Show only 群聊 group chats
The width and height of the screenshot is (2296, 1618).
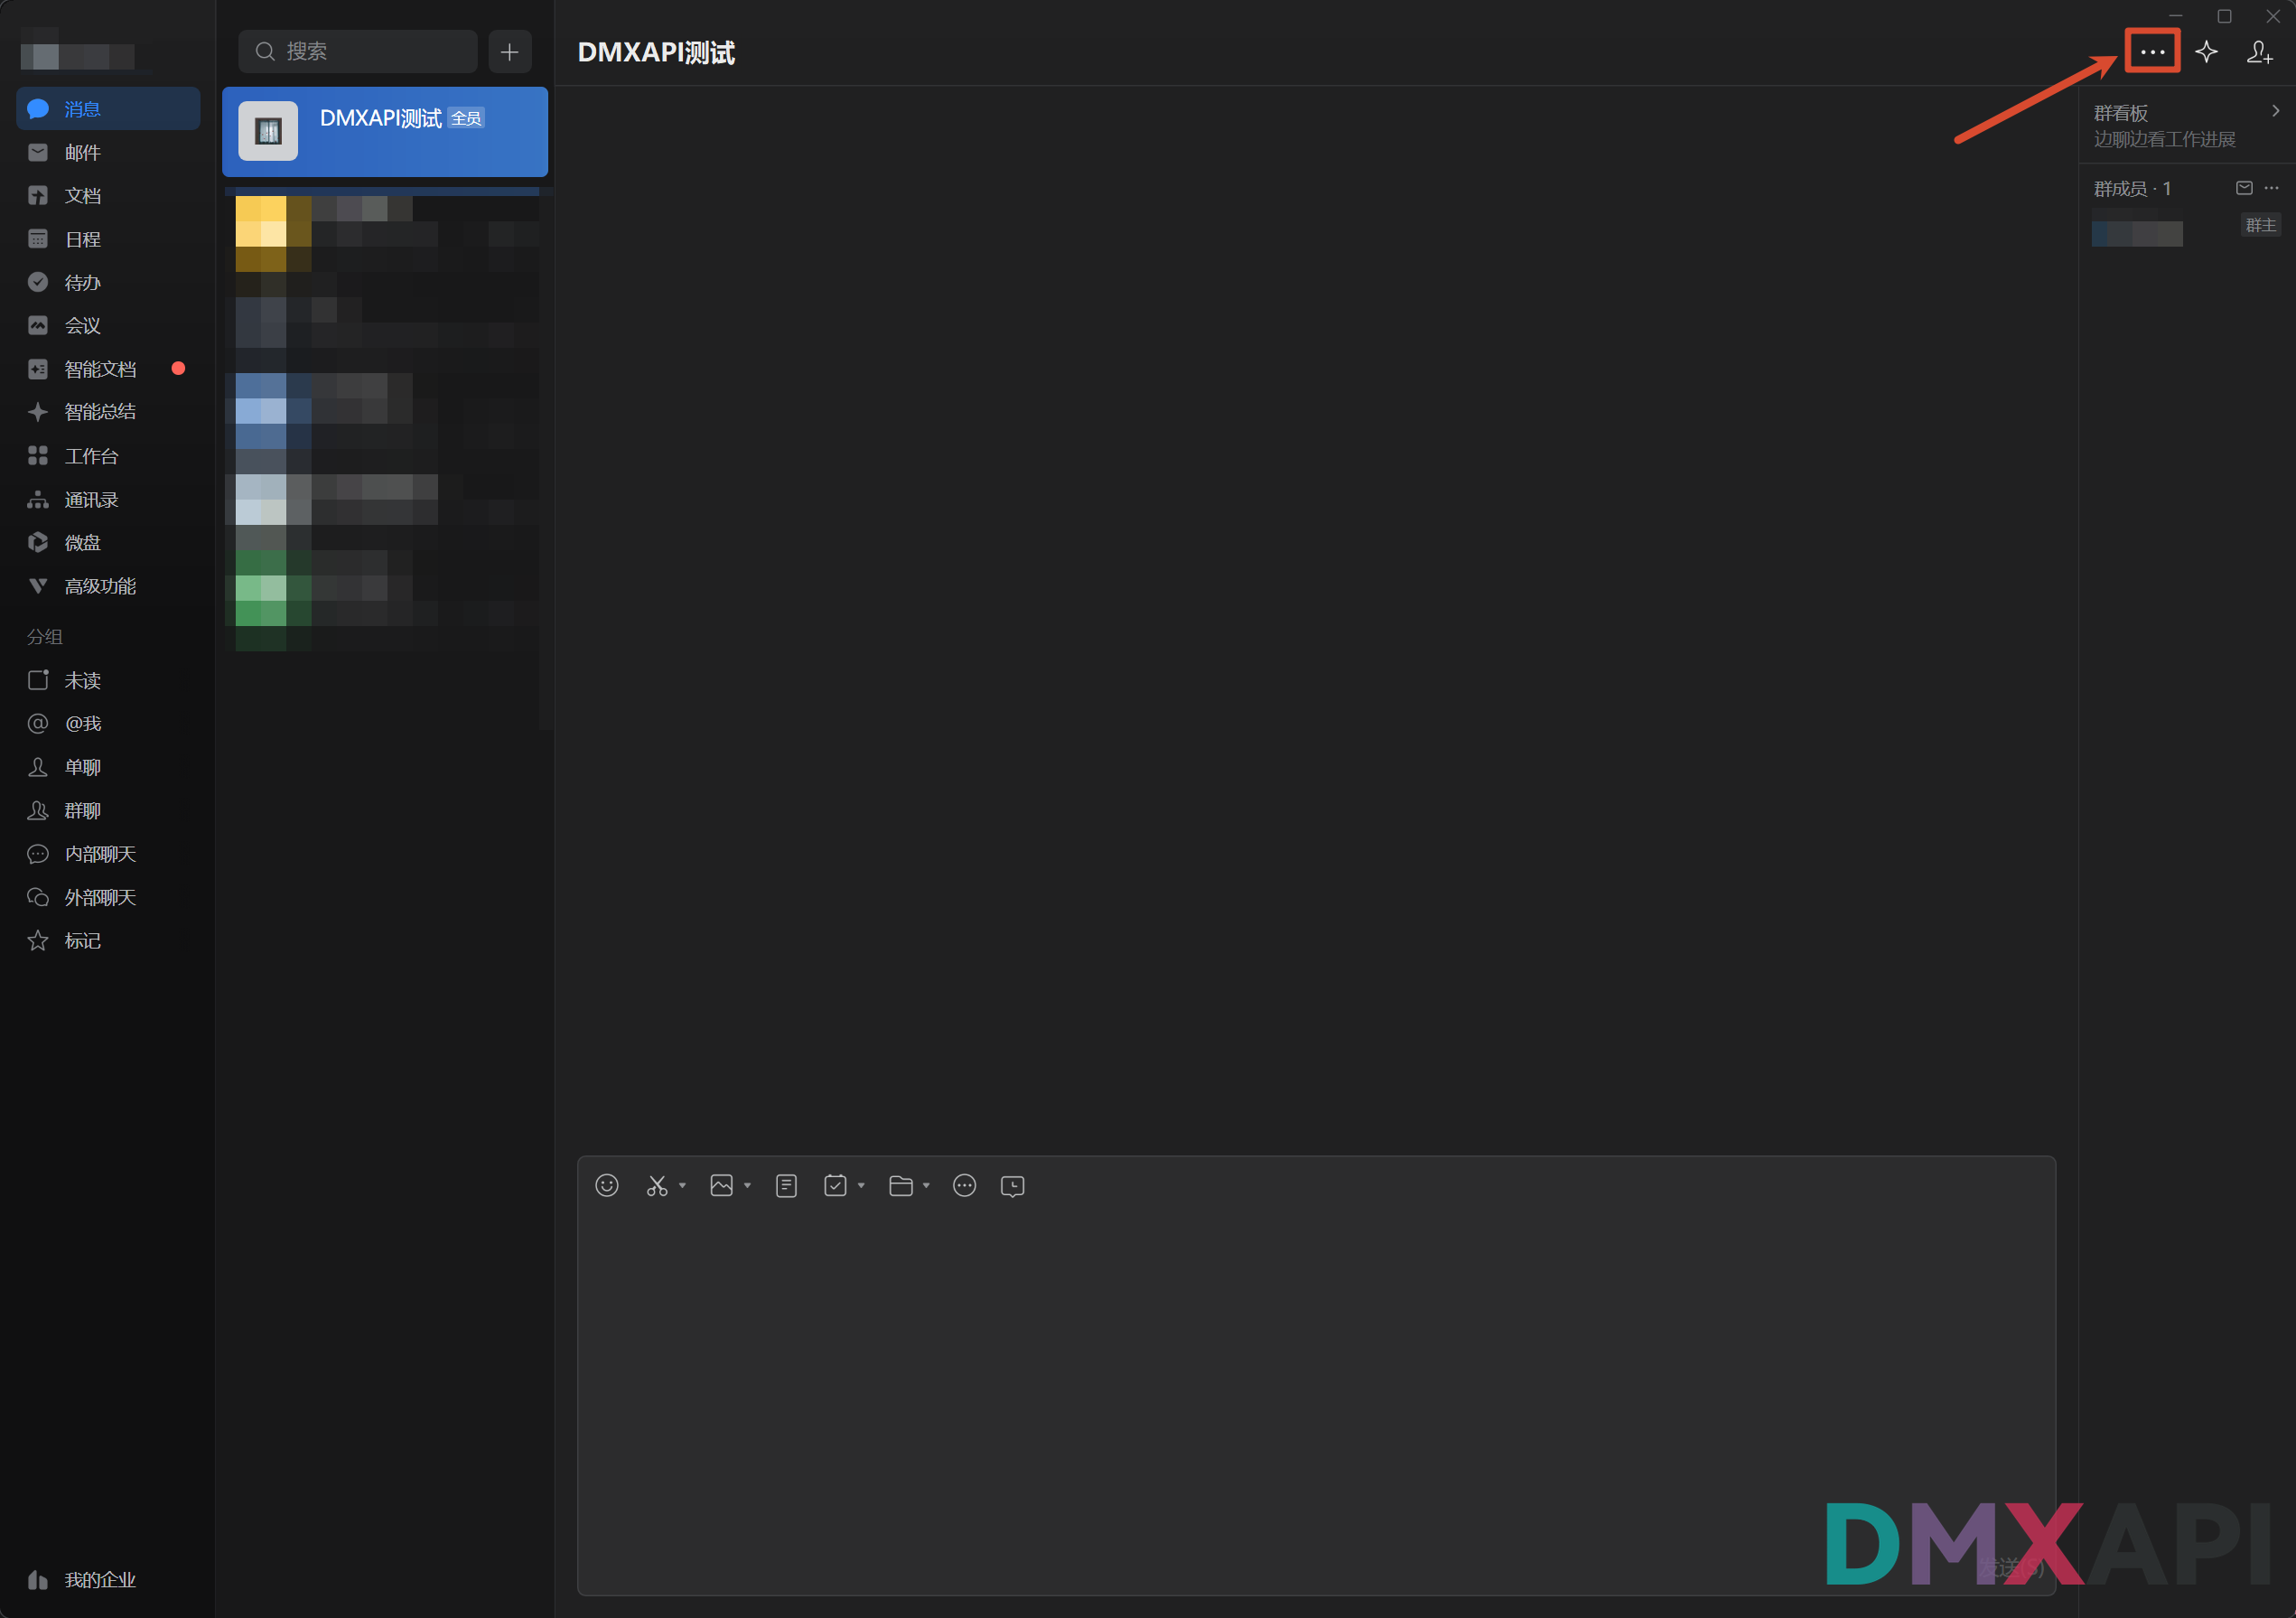coord(108,811)
